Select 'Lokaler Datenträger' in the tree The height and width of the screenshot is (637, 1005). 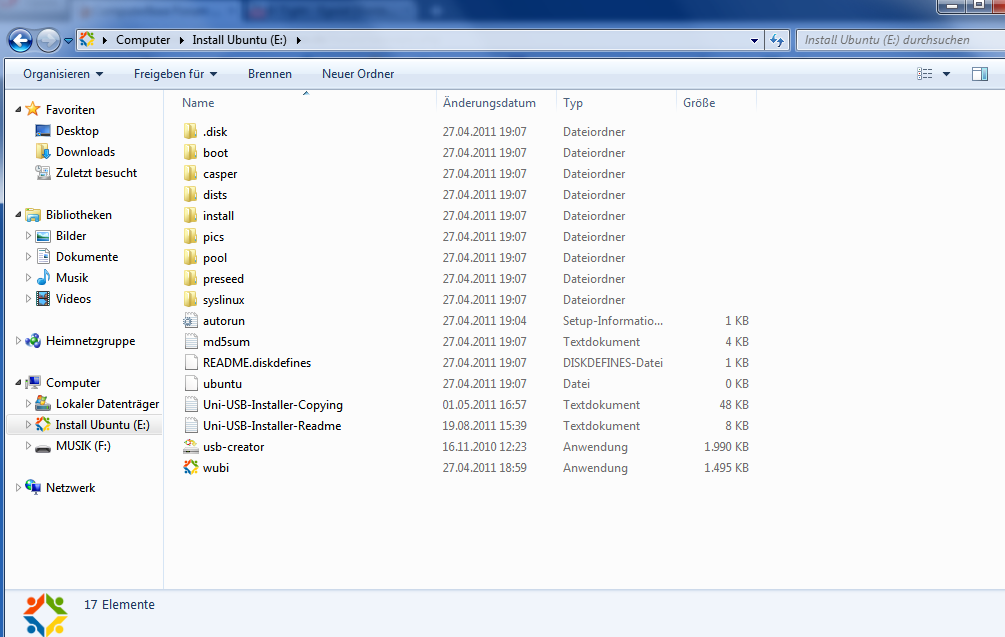(107, 404)
